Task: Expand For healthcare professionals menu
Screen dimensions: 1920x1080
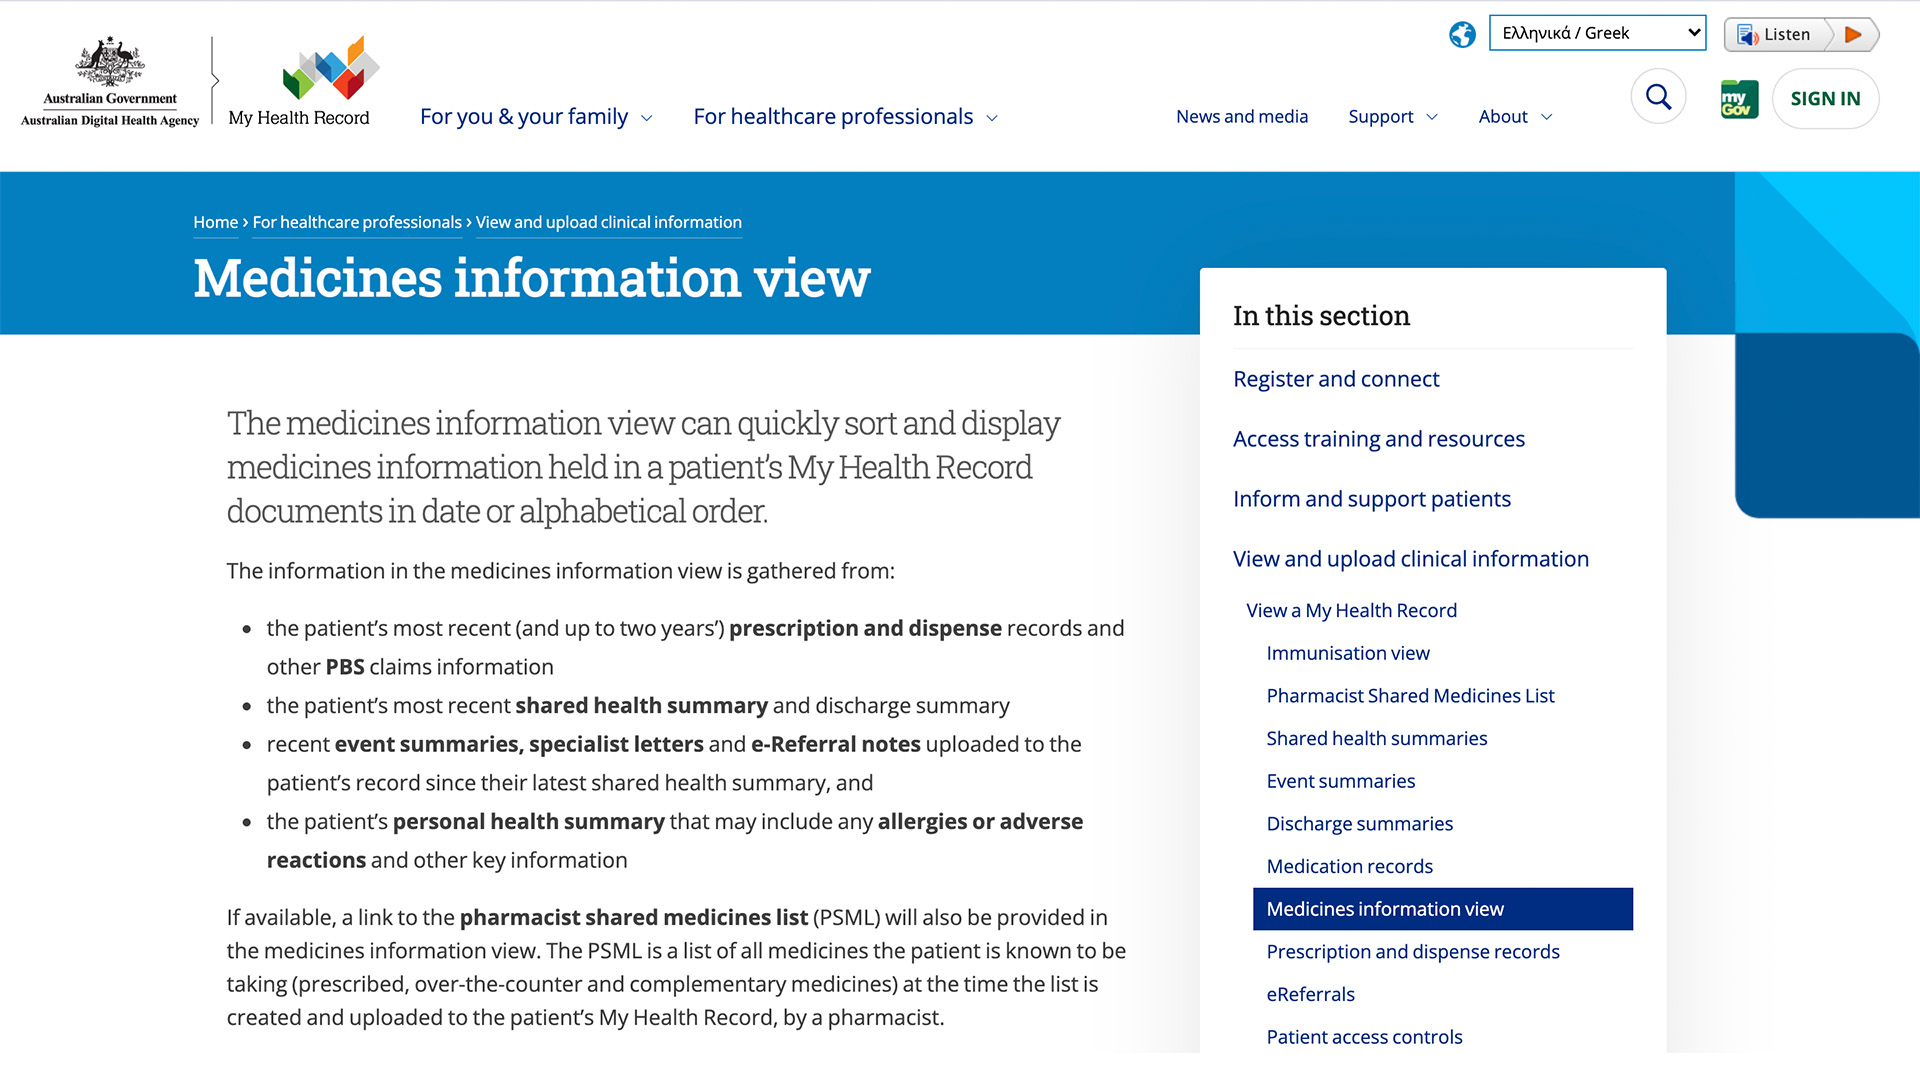Action: 845,117
